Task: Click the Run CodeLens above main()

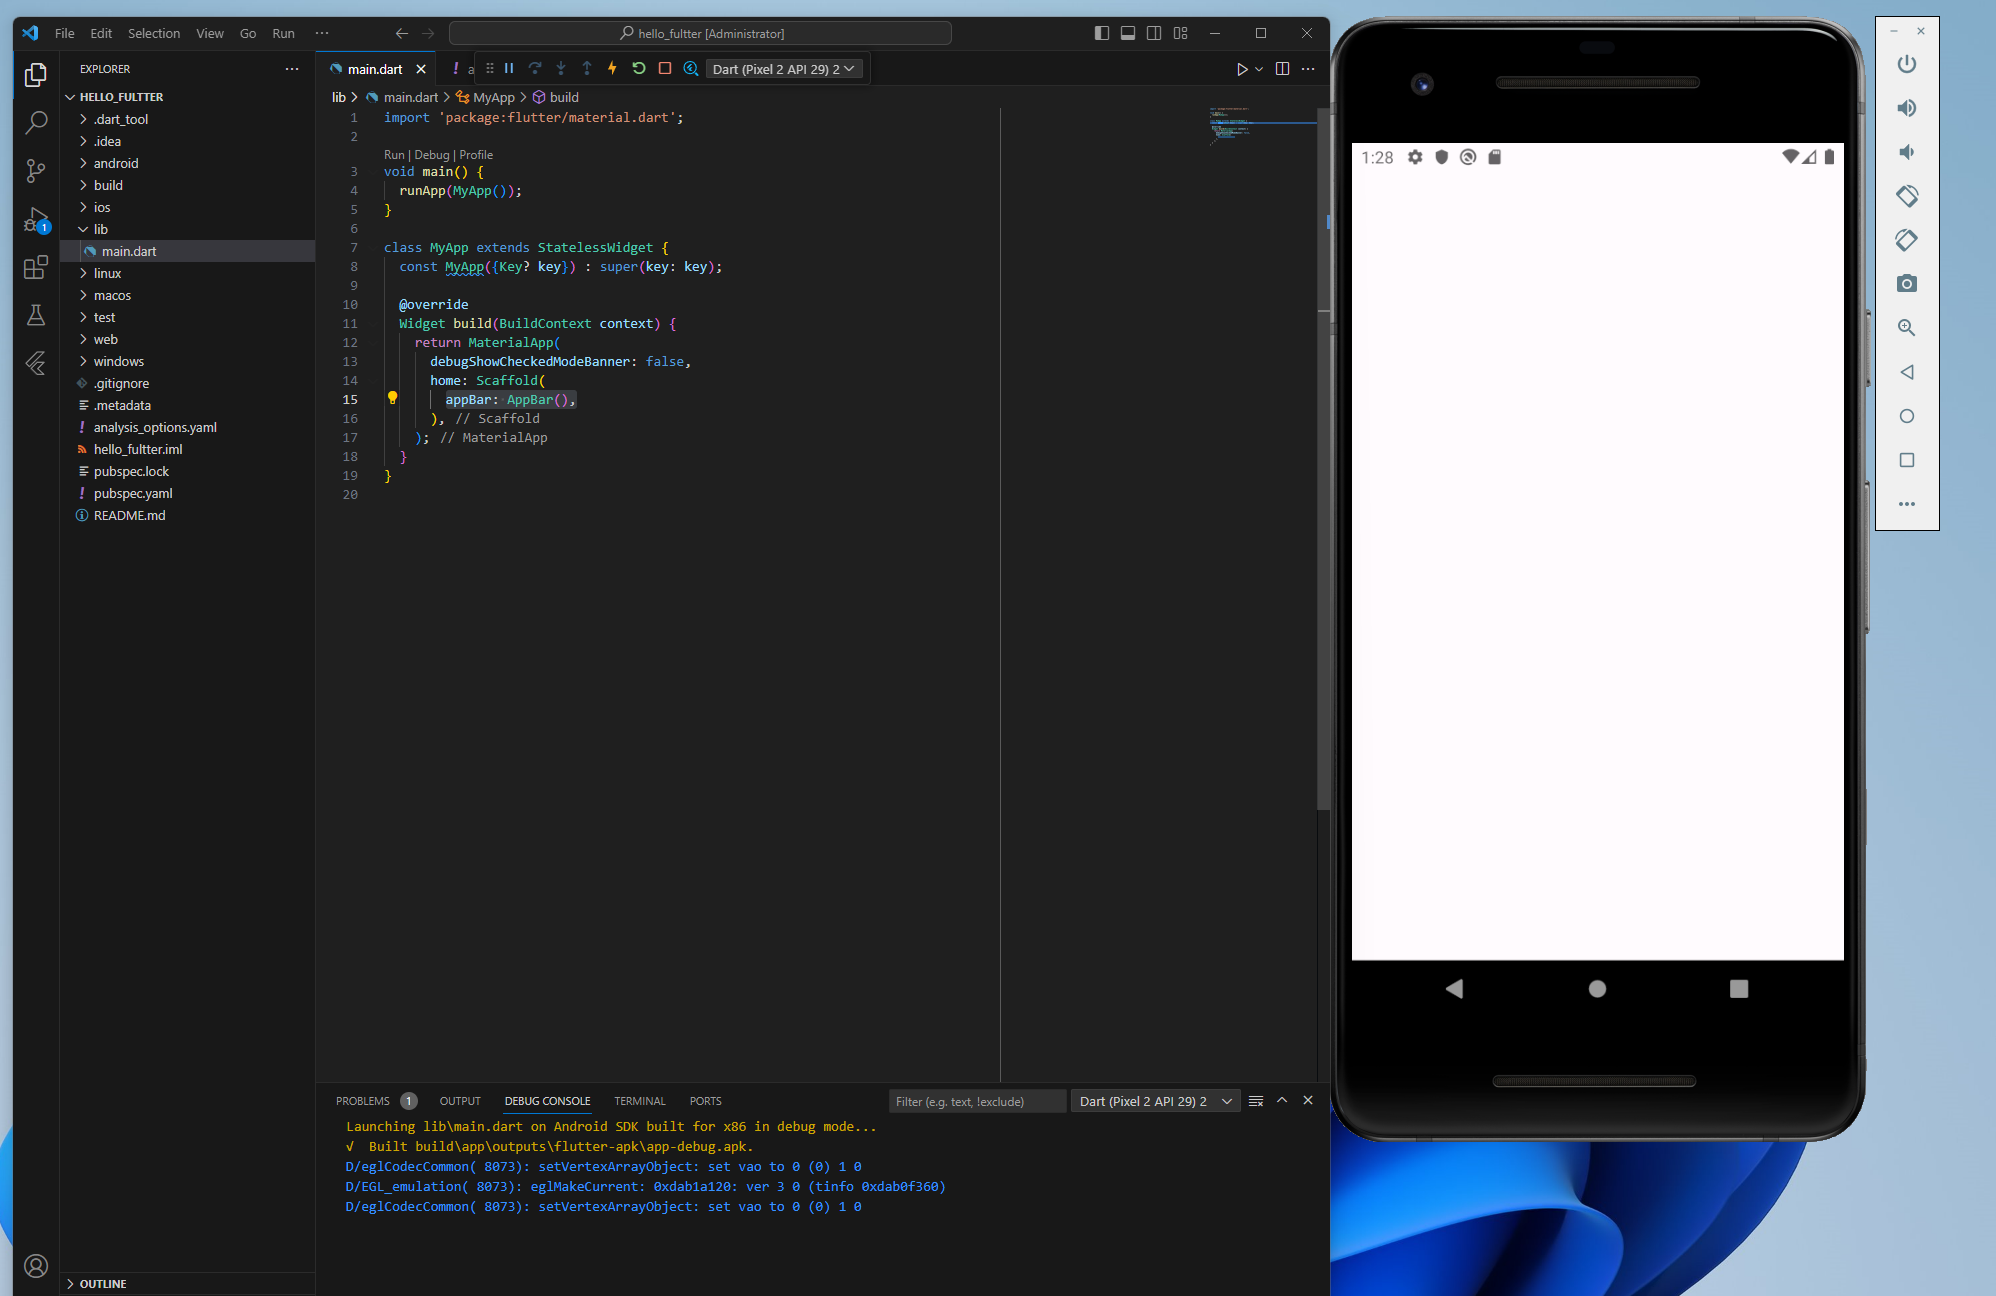Action: [394, 155]
